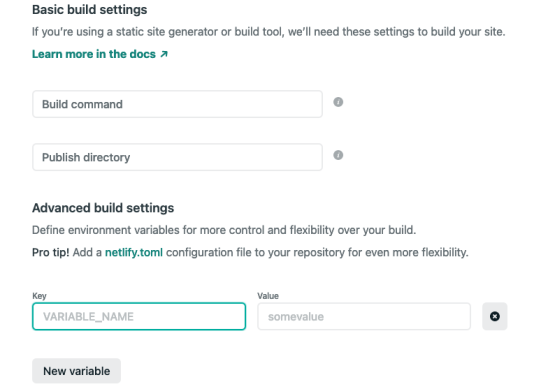The image size is (555, 389).
Task: Click the info icon beside Build command
Action: 338,102
